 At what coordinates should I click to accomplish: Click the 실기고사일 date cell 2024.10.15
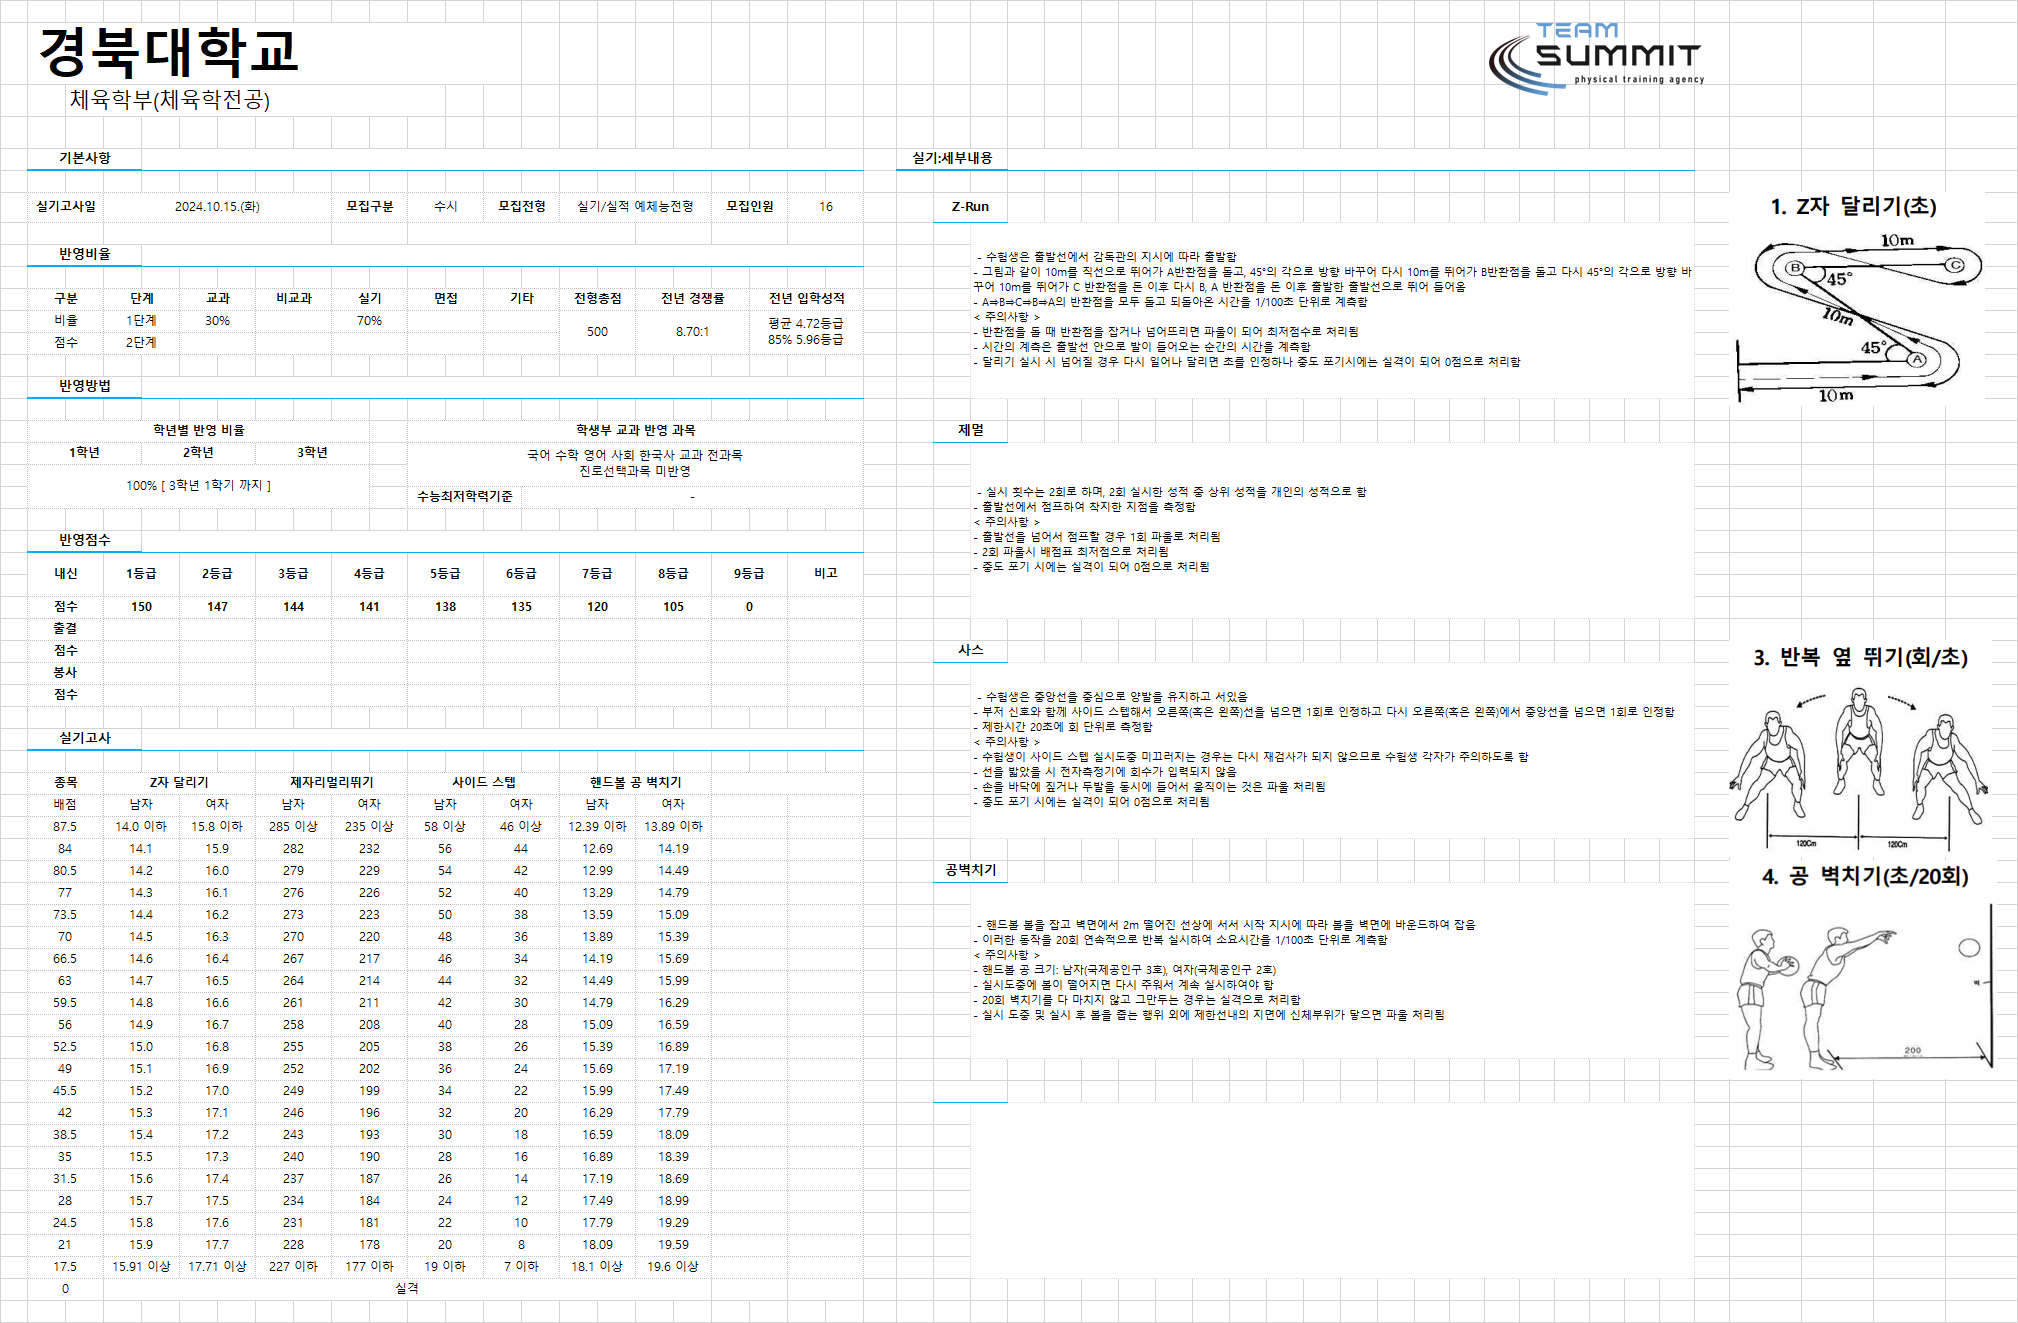(217, 206)
